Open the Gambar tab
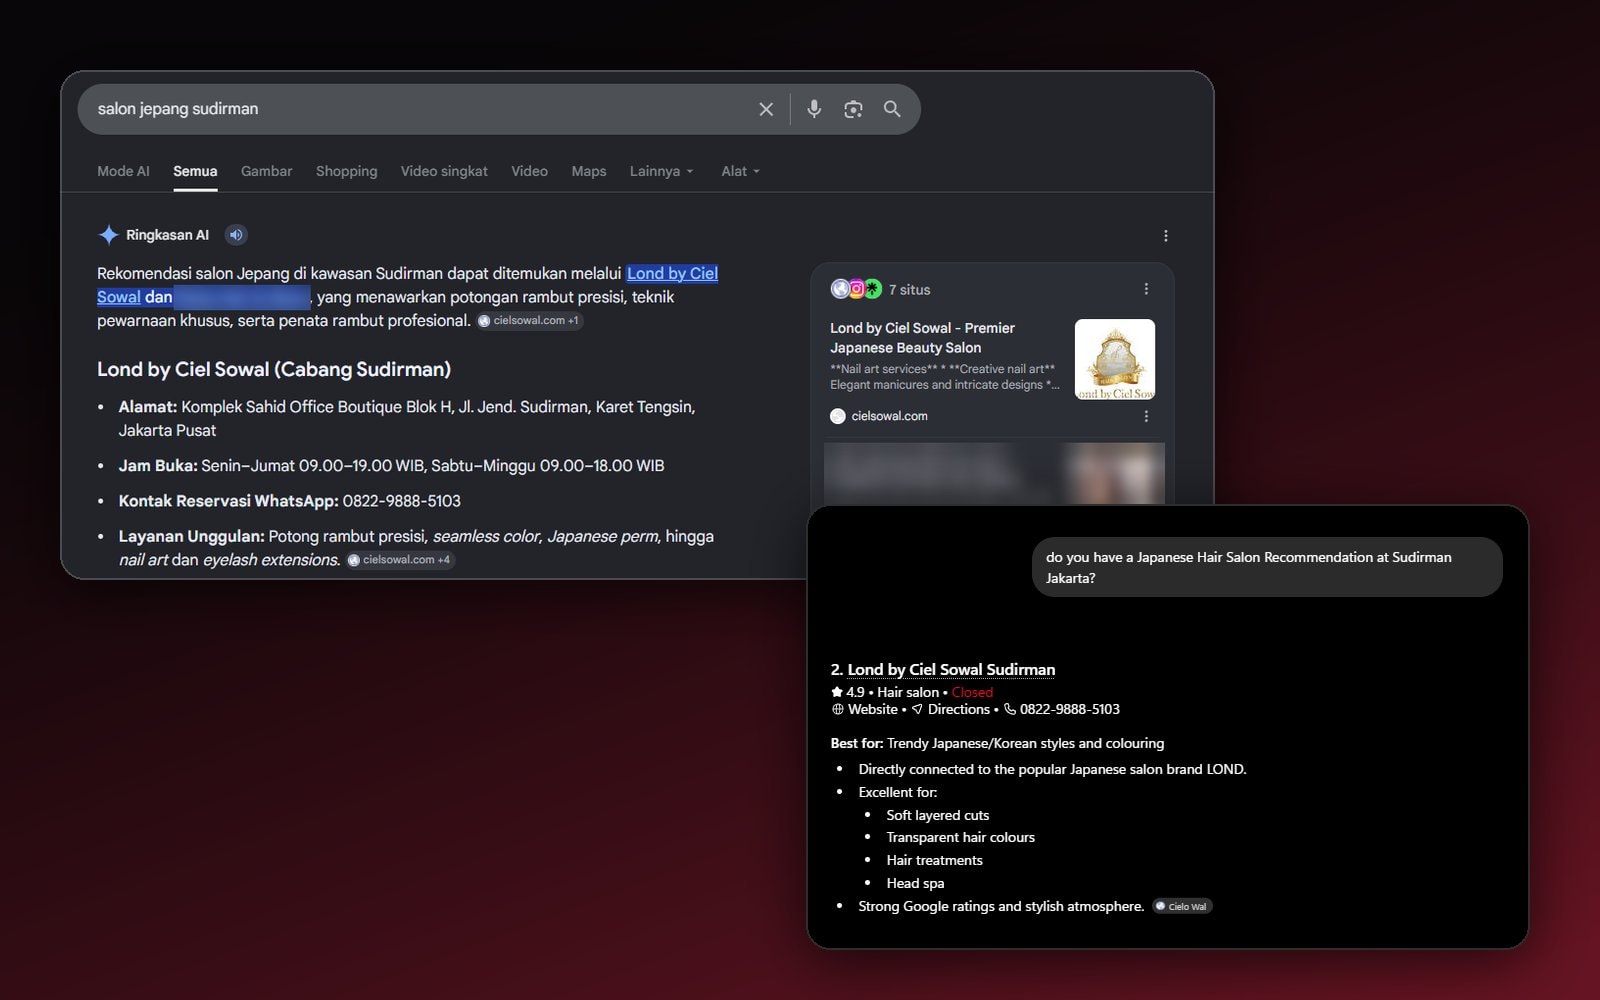 point(266,171)
